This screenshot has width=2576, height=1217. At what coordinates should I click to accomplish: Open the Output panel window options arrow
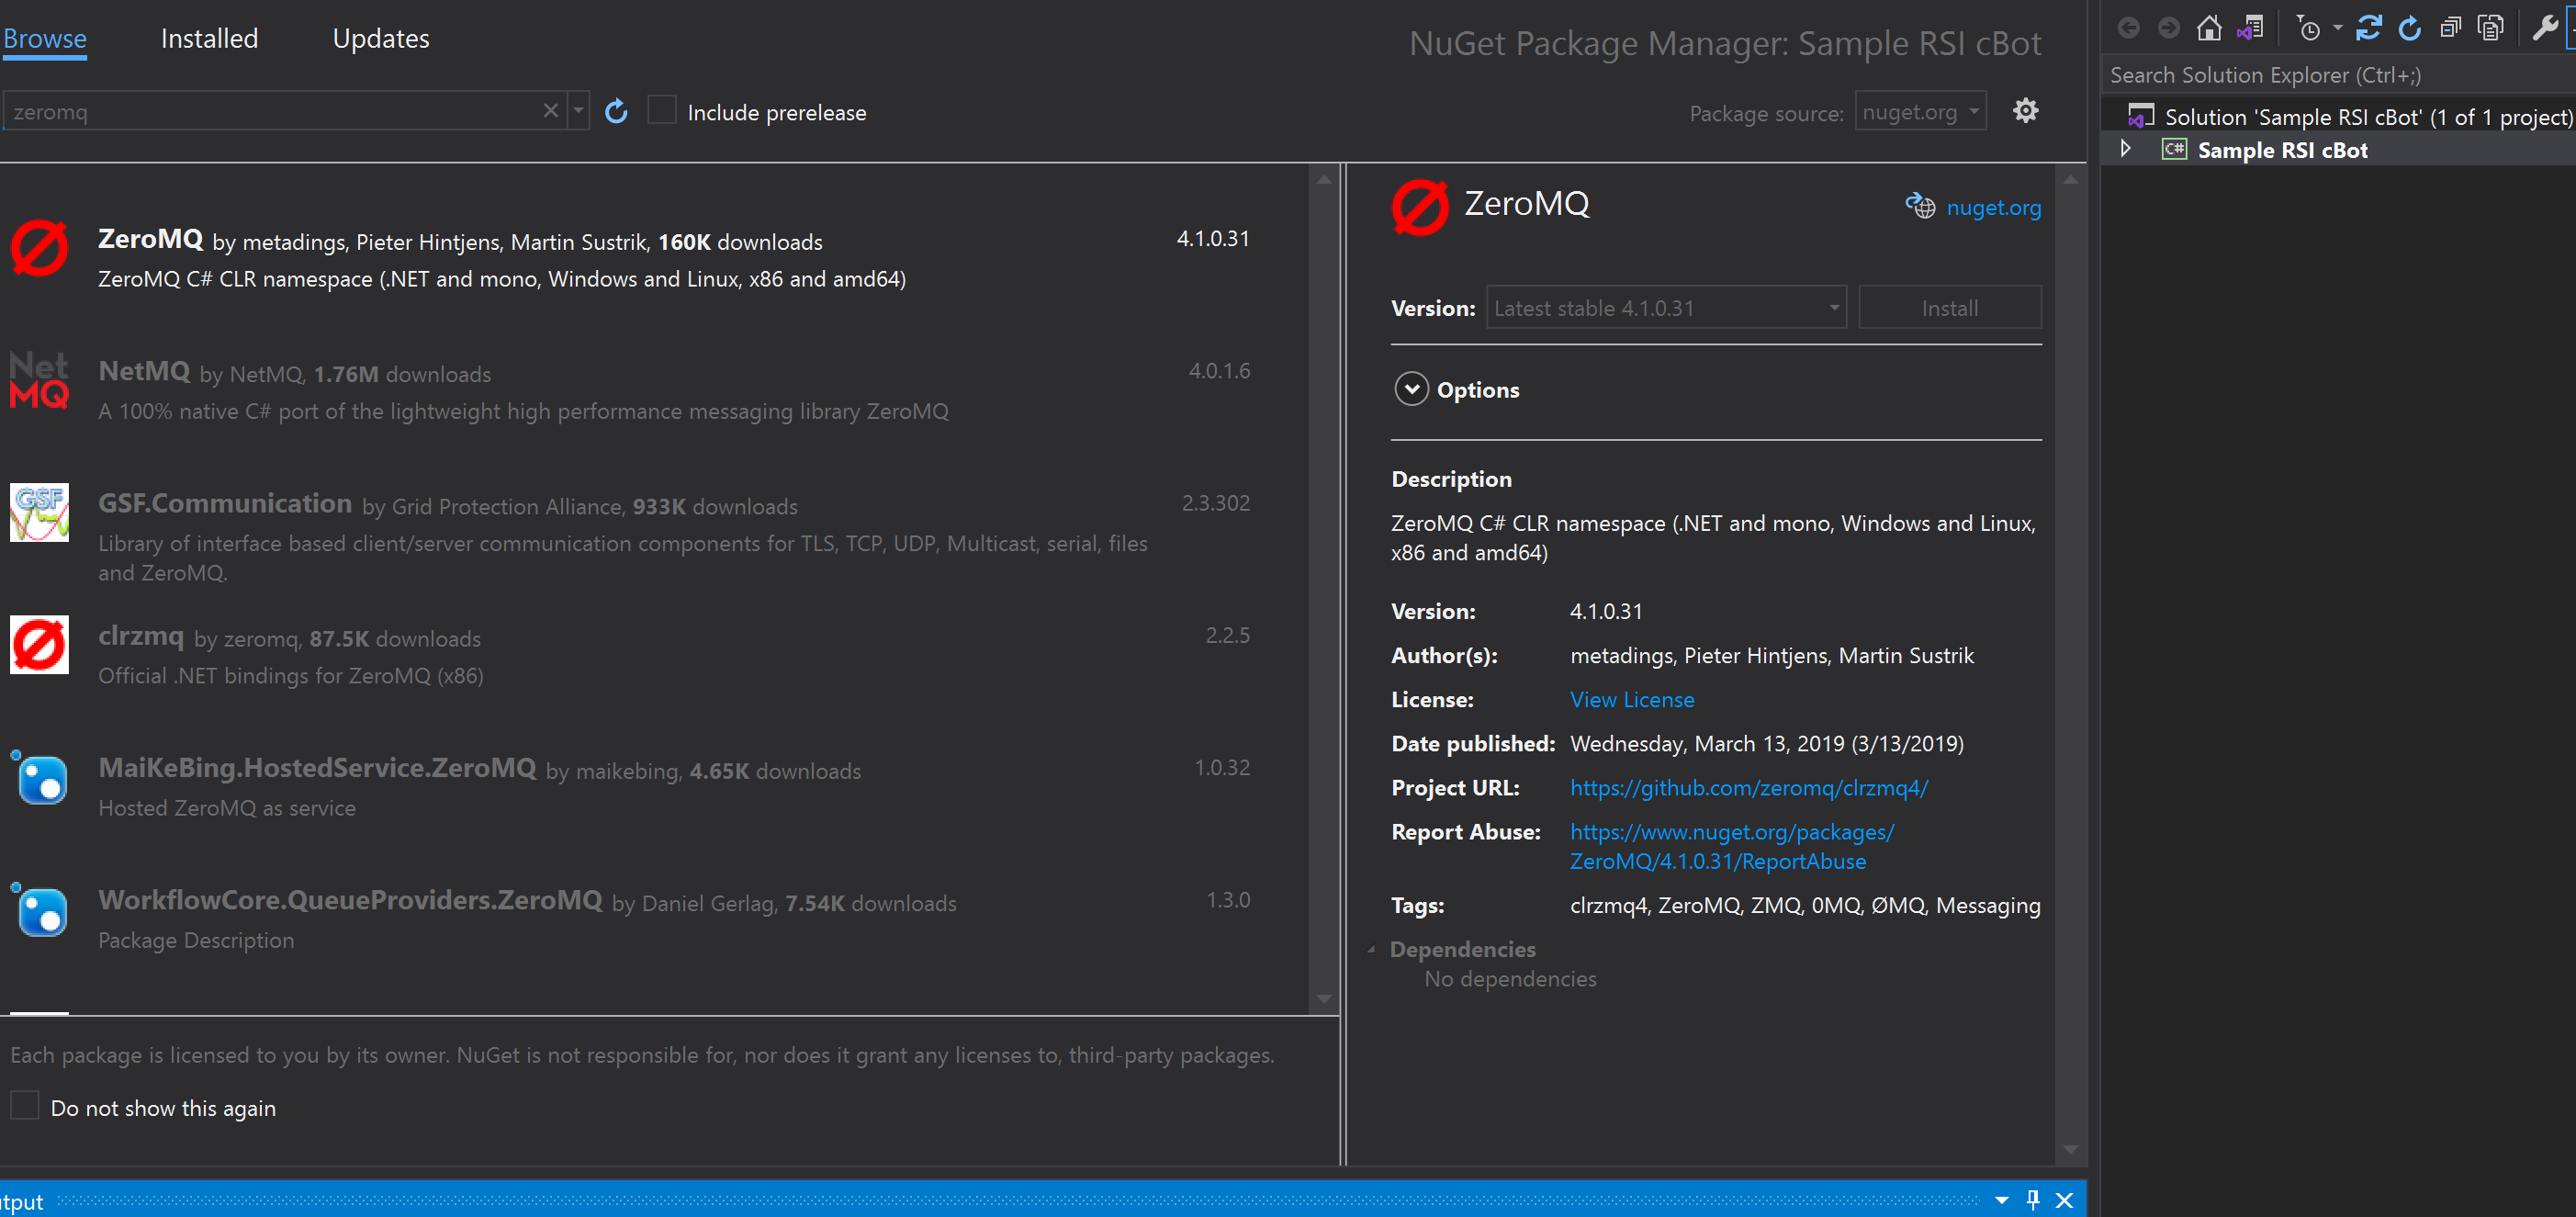coord(2002,1200)
